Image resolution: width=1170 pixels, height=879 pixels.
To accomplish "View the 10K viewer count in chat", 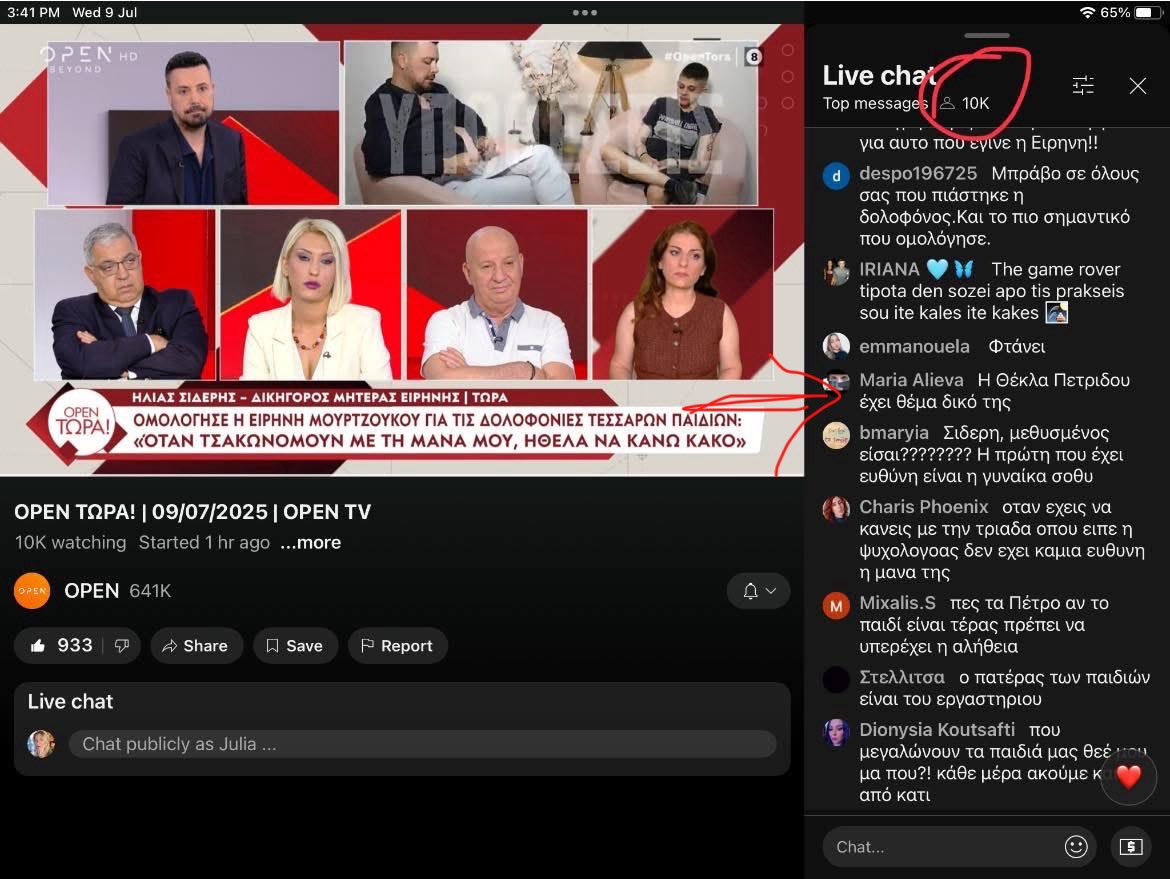I will point(965,103).
